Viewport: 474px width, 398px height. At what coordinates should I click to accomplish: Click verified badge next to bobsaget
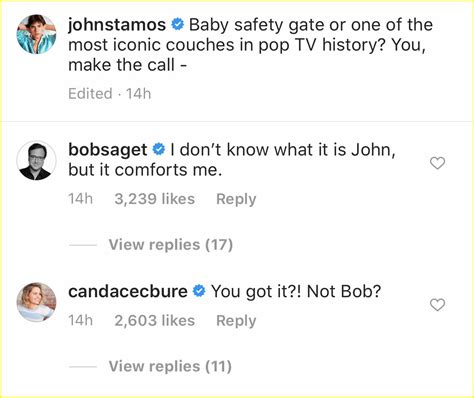pos(159,149)
